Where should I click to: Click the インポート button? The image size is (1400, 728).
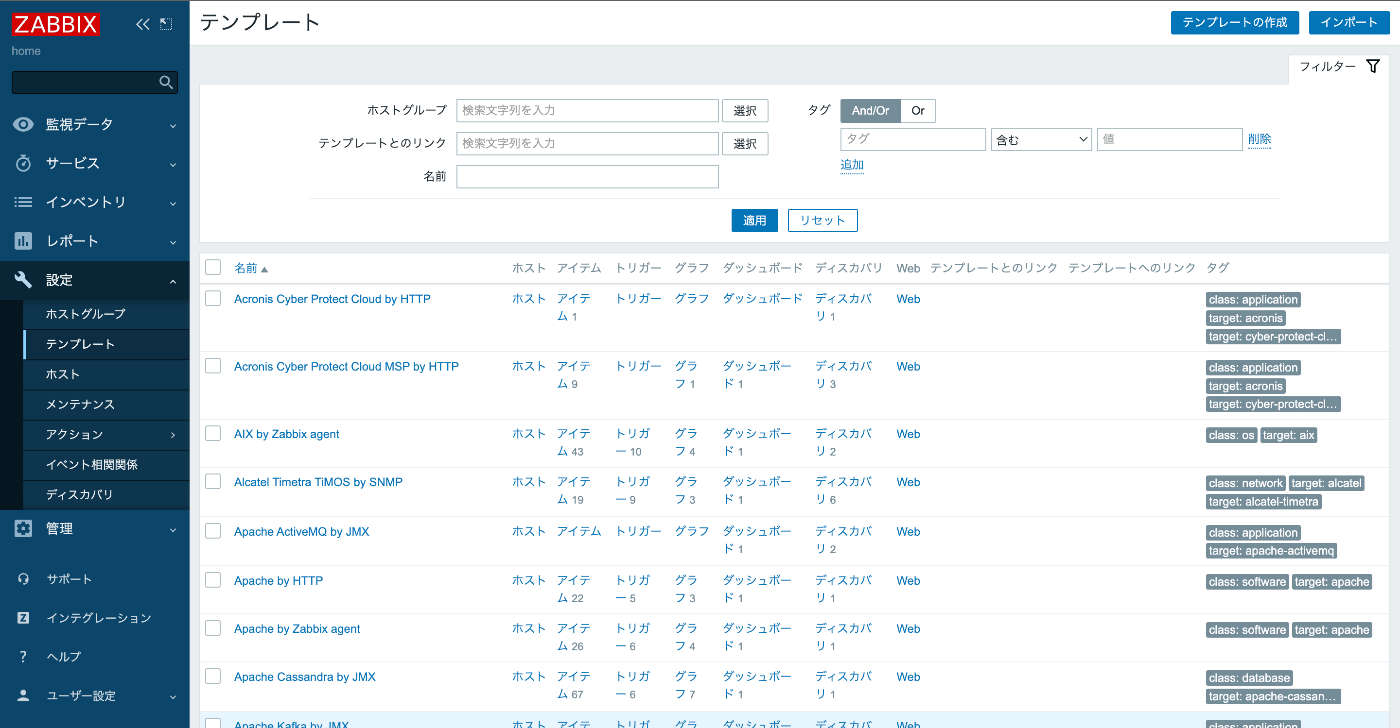[x=1349, y=23]
